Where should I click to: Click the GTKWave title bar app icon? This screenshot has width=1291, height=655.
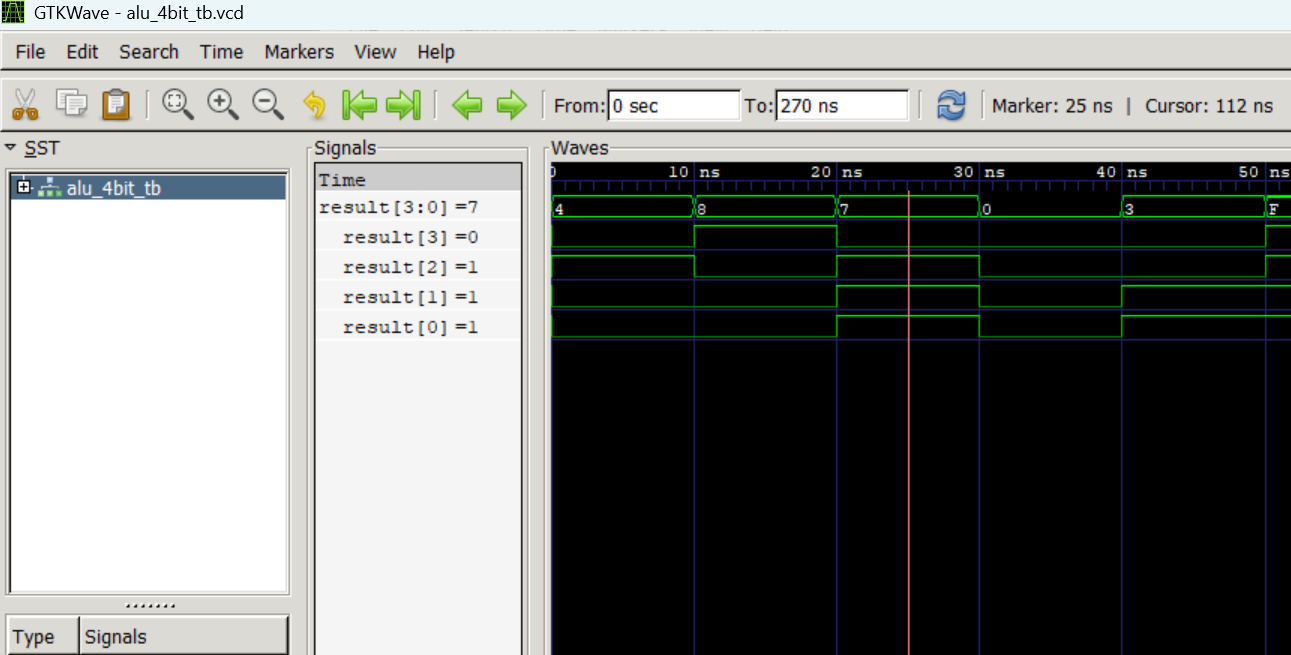coord(13,13)
